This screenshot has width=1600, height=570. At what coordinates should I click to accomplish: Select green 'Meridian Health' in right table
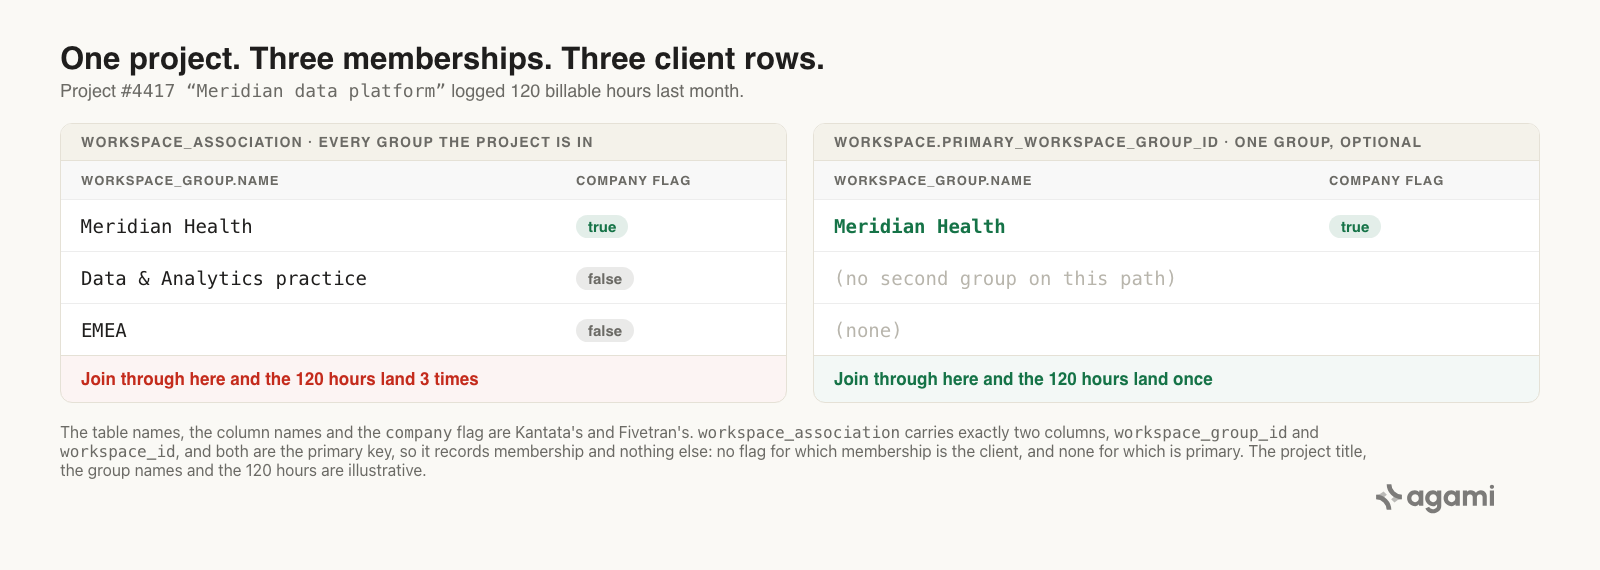pos(920,226)
